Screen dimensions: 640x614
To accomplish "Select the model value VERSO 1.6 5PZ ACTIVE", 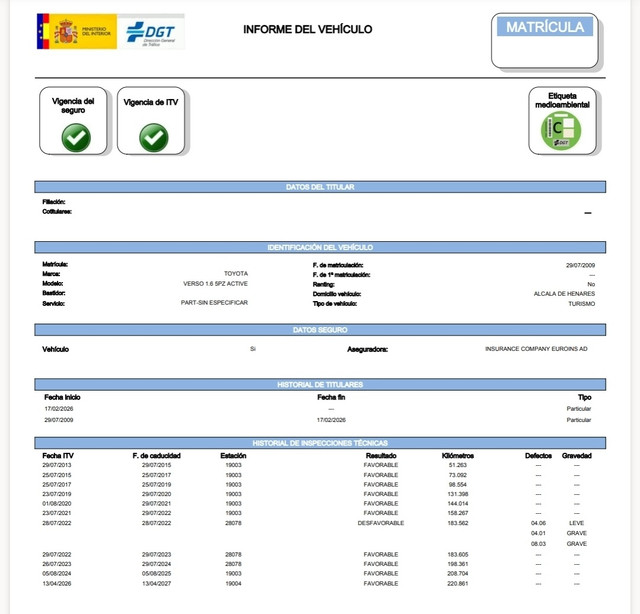I will [215, 283].
